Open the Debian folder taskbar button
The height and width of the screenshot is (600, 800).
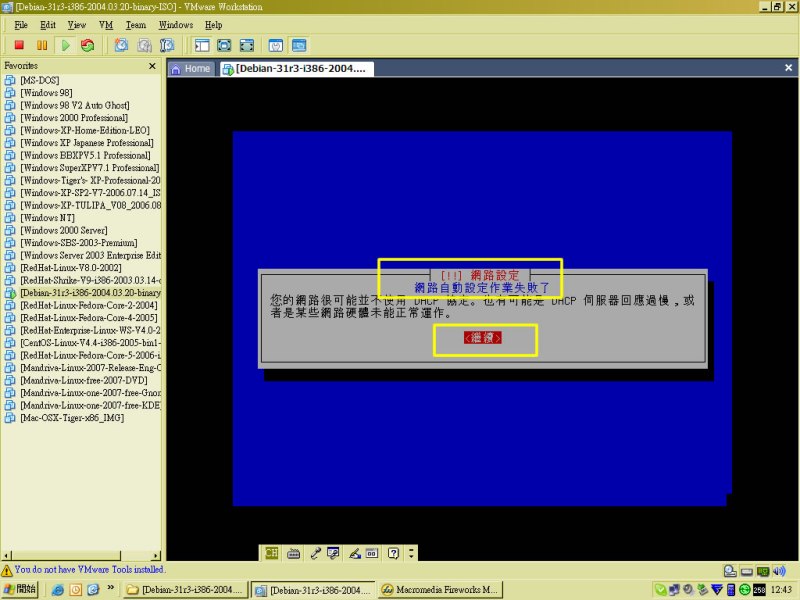185,590
